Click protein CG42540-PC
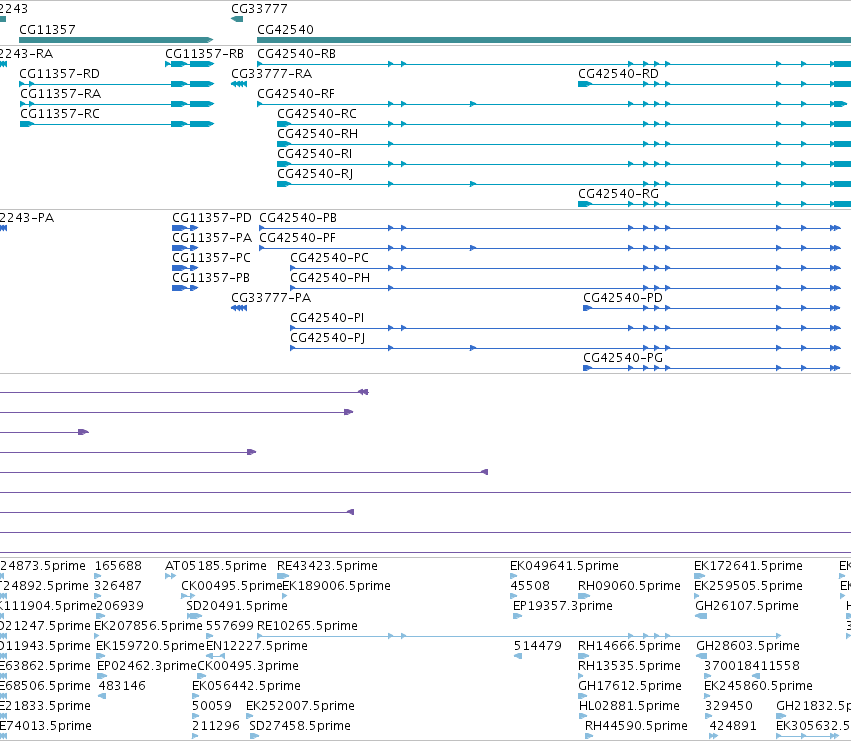Image resolution: width=851 pixels, height=741 pixels. click(329, 258)
